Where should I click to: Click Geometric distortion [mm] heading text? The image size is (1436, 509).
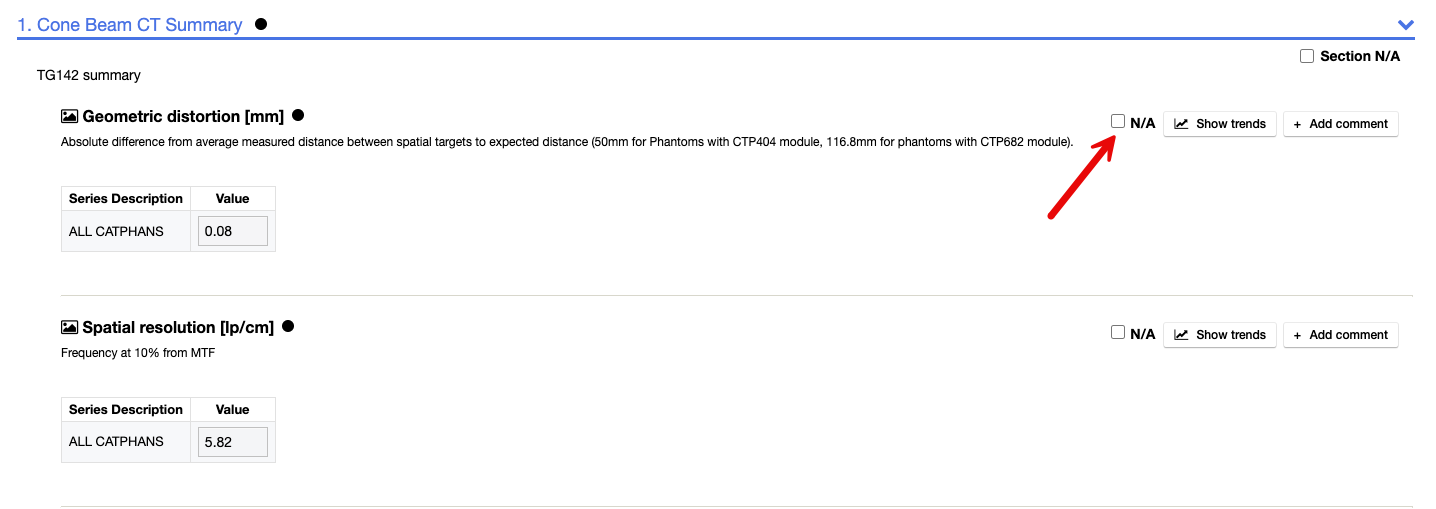point(183,116)
